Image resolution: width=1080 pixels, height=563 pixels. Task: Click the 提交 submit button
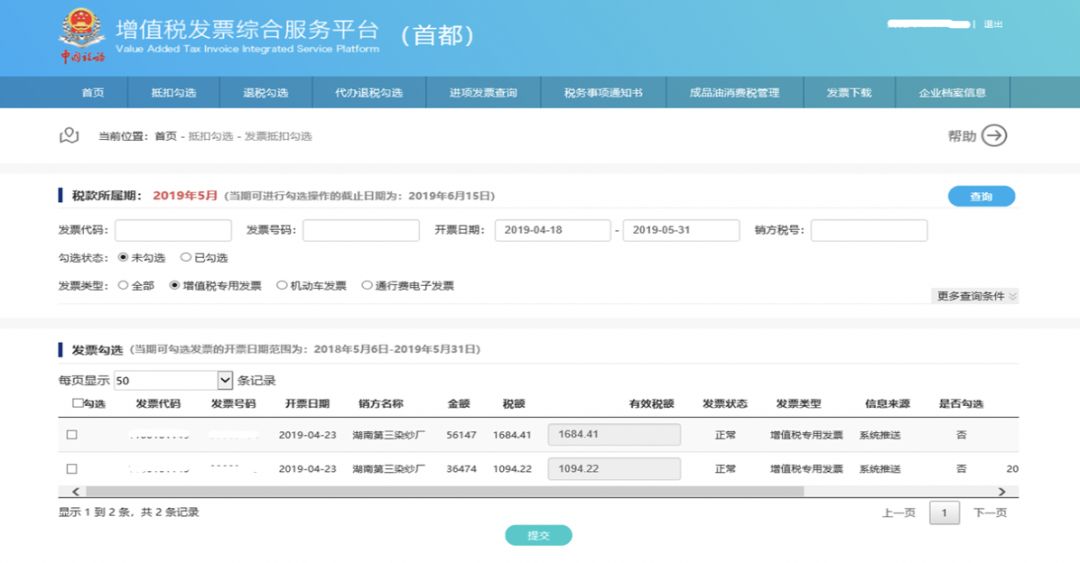(538, 536)
